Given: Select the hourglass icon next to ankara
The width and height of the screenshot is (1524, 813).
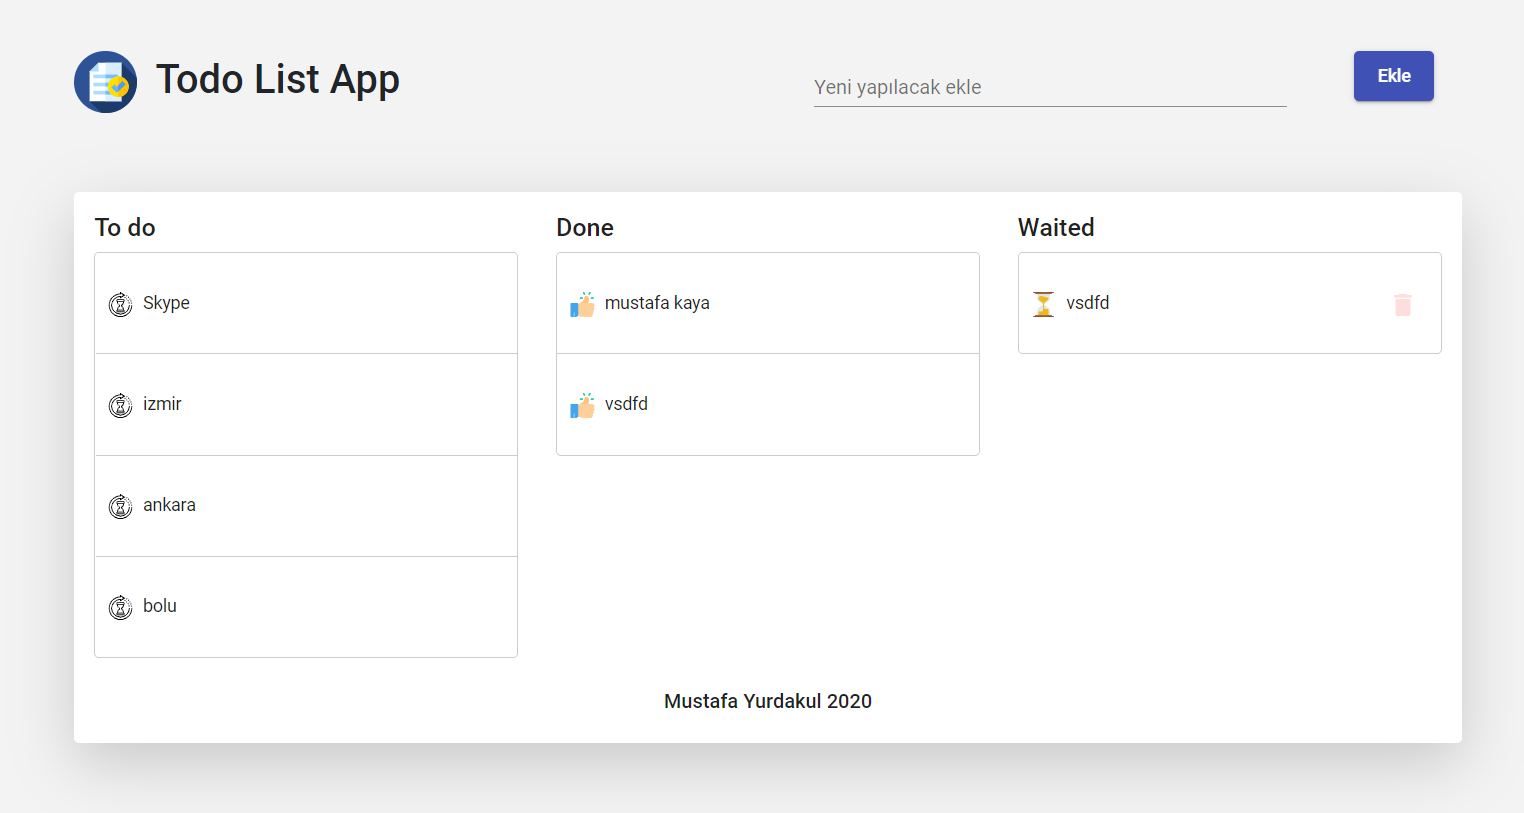Looking at the screenshot, I should [120, 506].
